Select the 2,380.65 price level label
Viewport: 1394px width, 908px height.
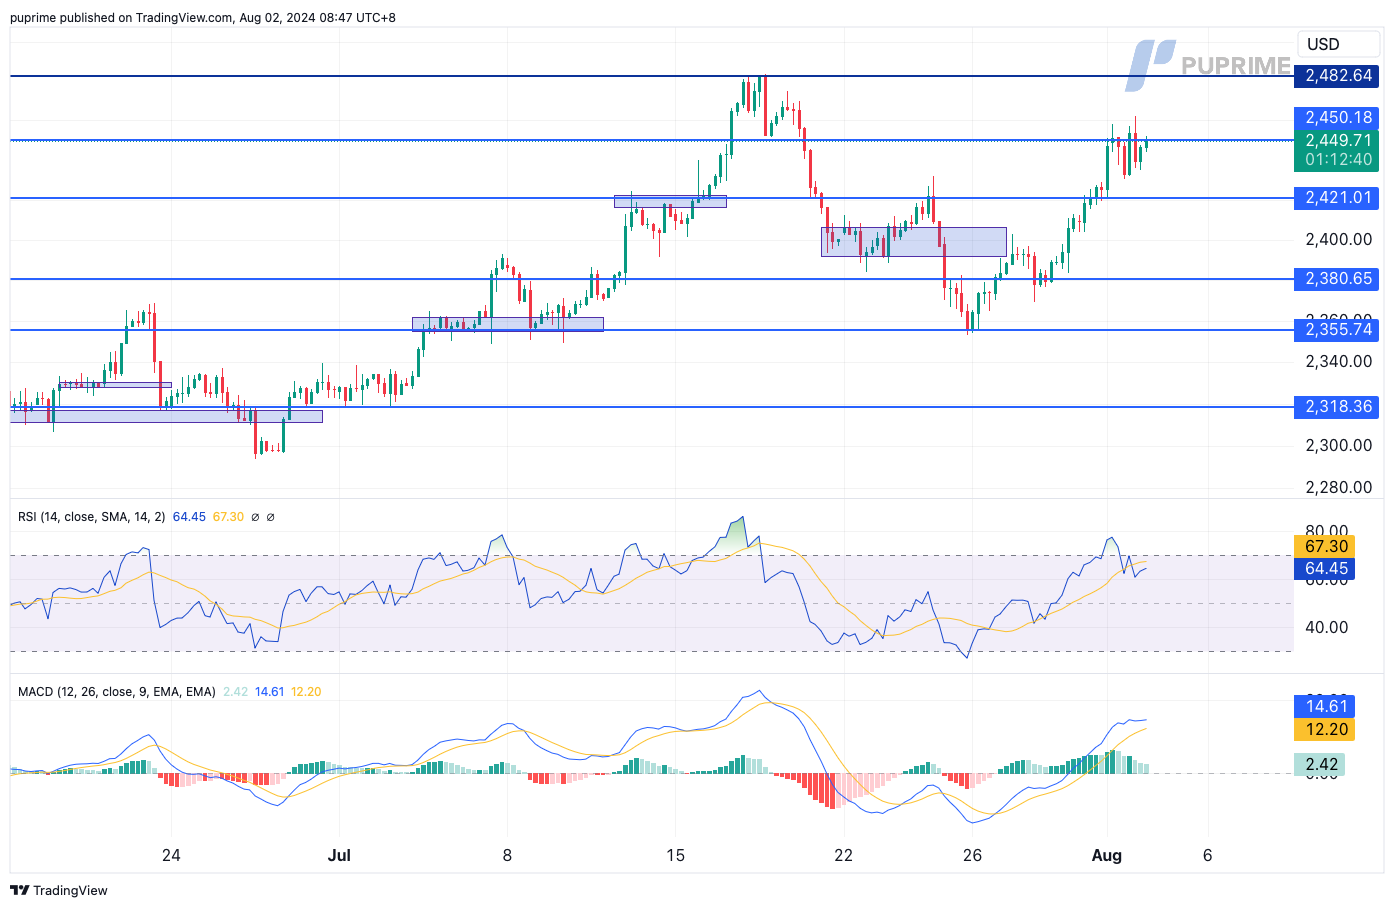coord(1336,279)
